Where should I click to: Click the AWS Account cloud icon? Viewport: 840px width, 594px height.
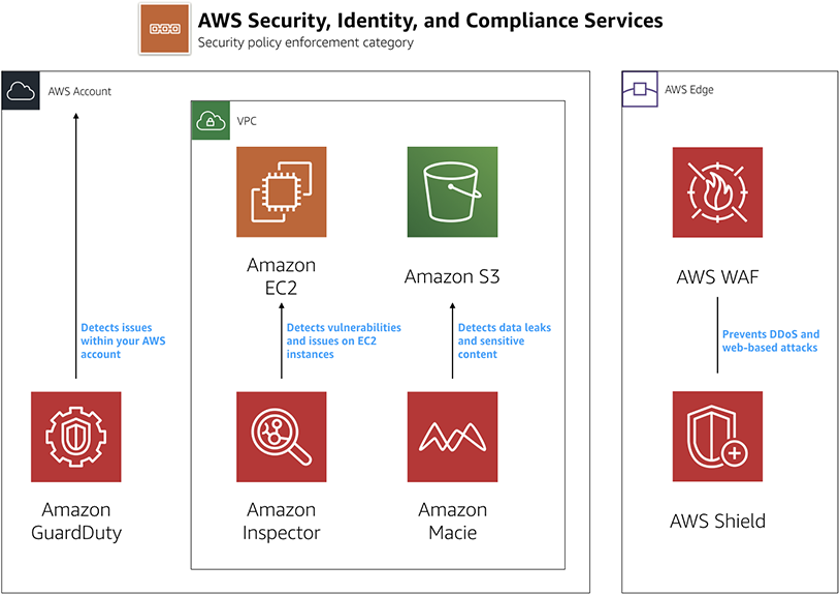click(20, 91)
